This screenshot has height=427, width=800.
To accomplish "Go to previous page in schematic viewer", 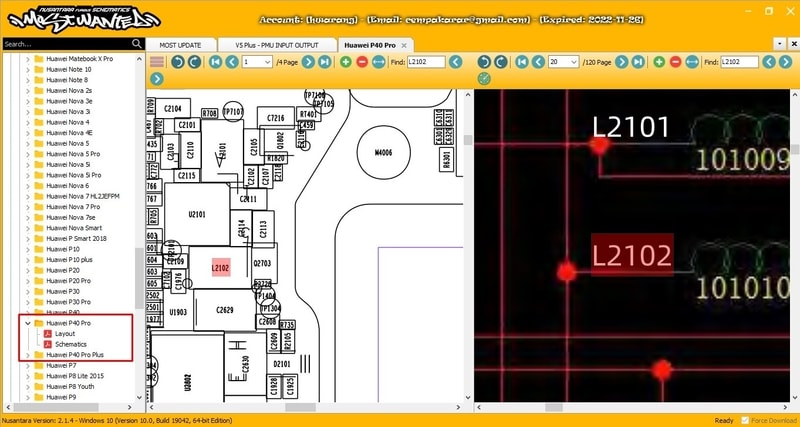I will coord(538,62).
